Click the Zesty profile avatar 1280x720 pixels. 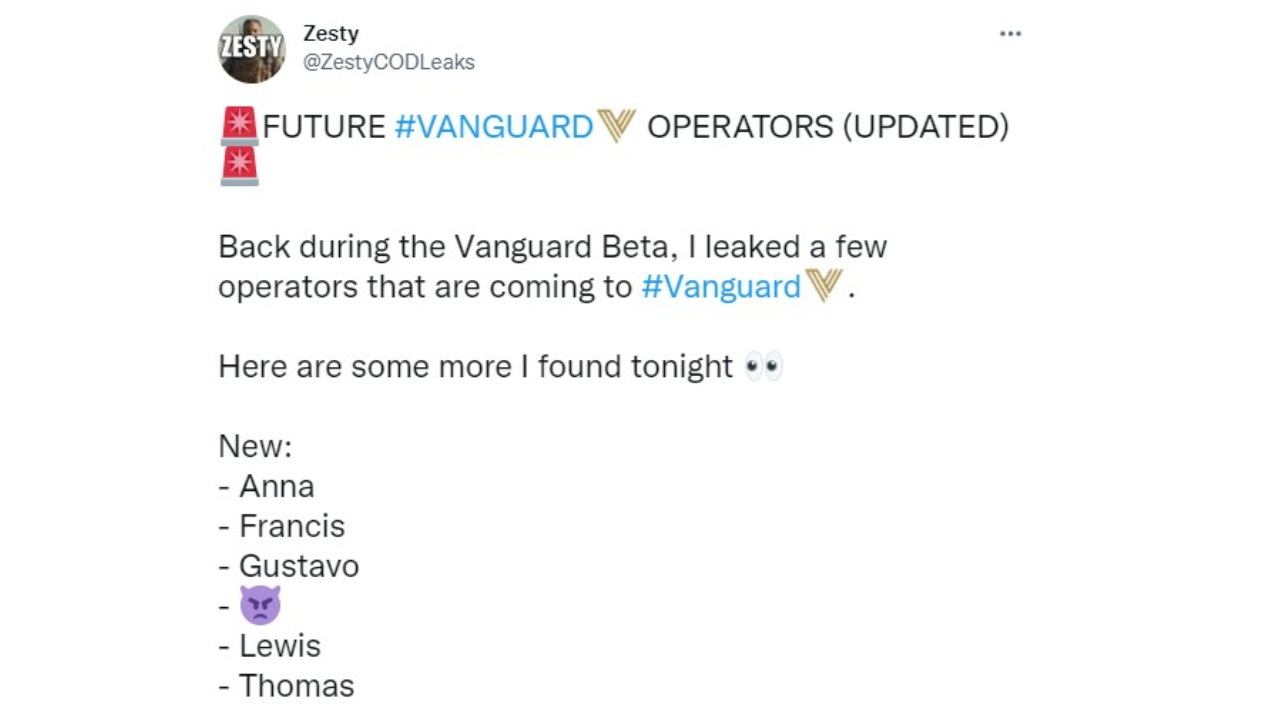(x=252, y=49)
